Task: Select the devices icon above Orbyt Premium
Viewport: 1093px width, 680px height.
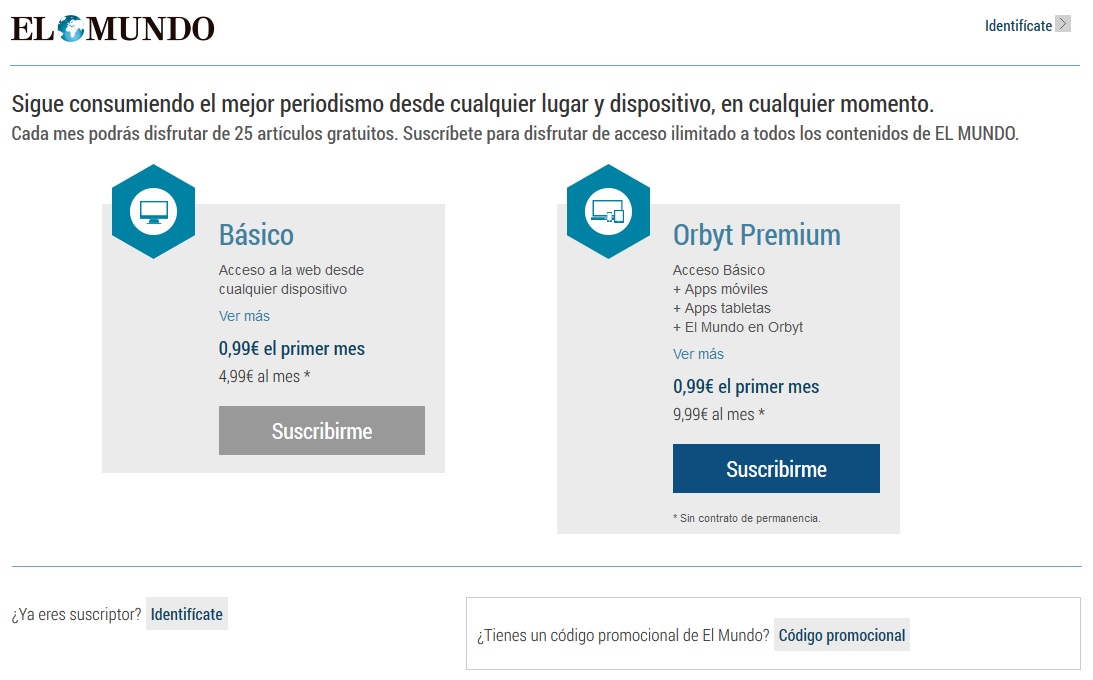Action: [x=608, y=213]
